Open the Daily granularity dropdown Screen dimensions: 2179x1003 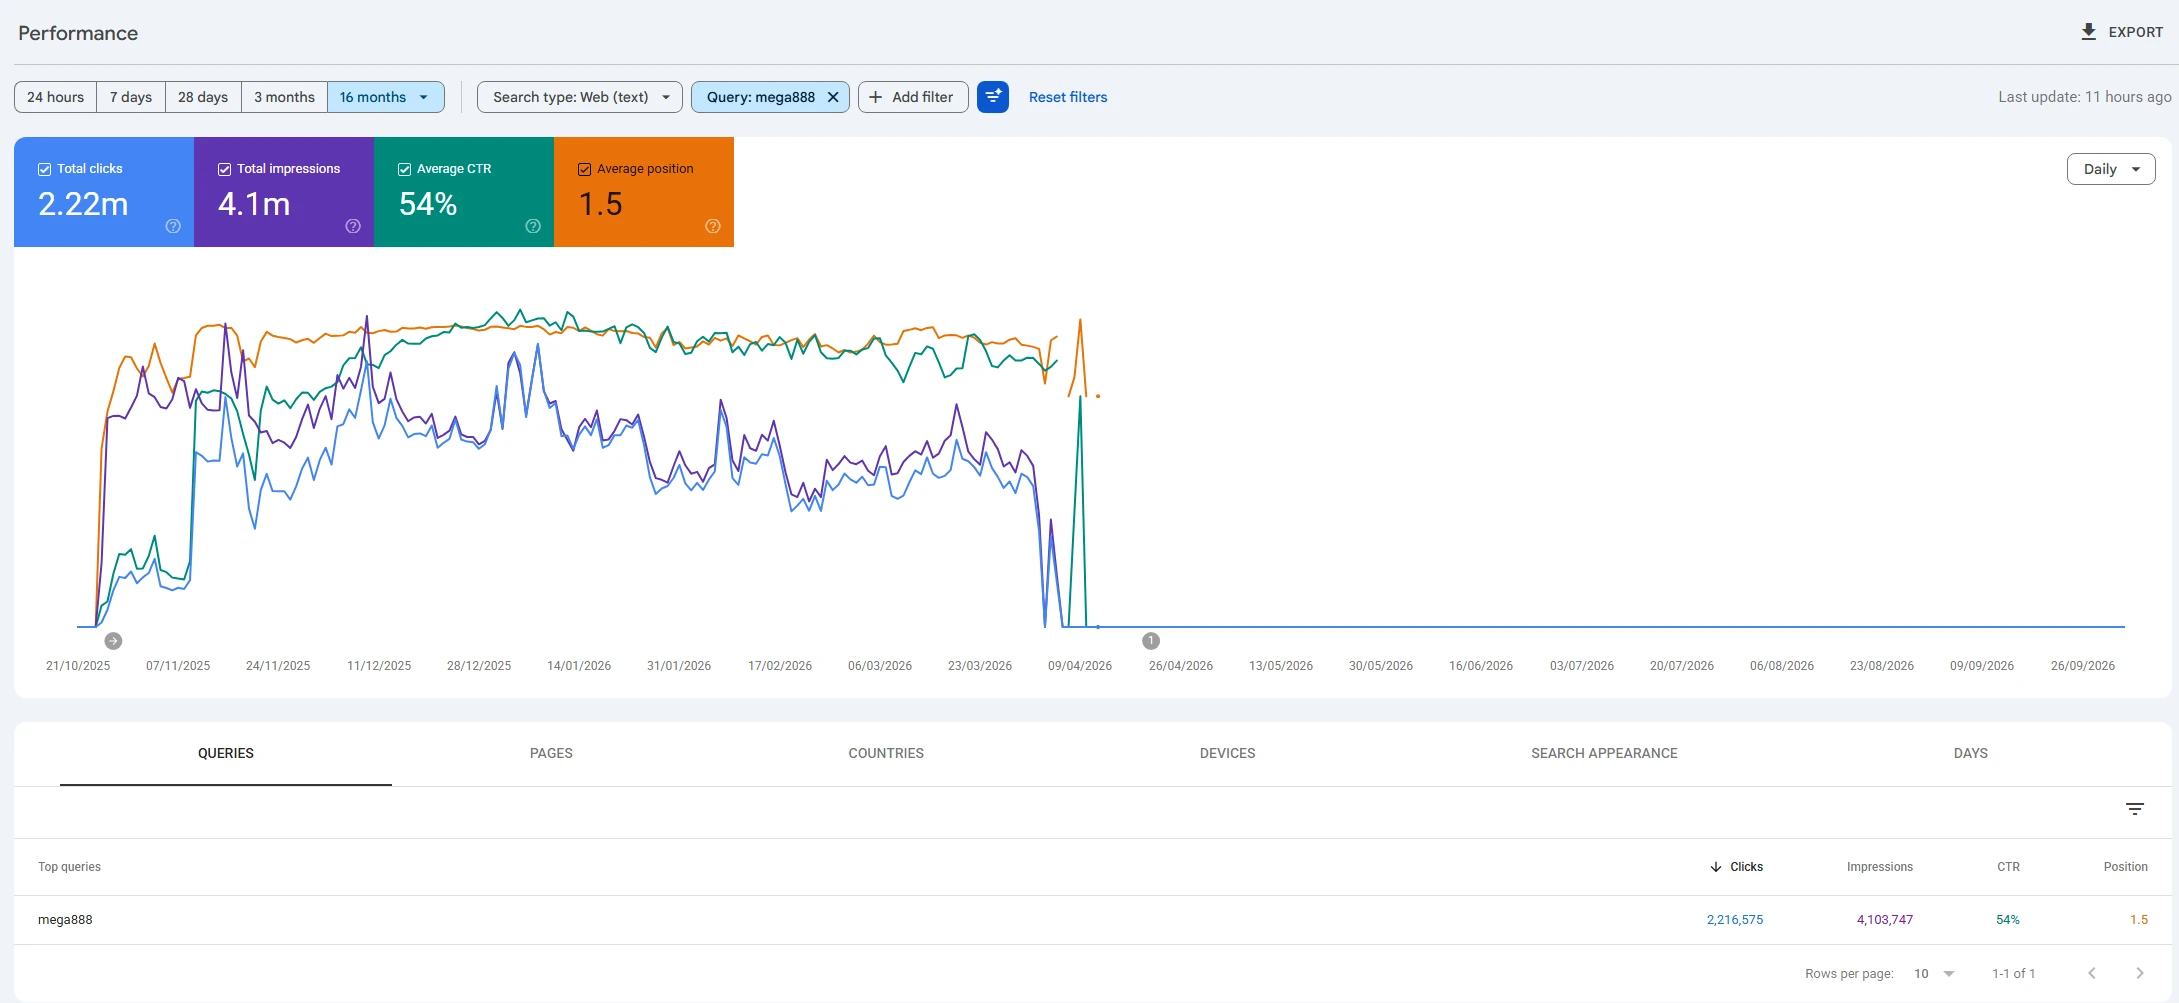tap(2111, 169)
